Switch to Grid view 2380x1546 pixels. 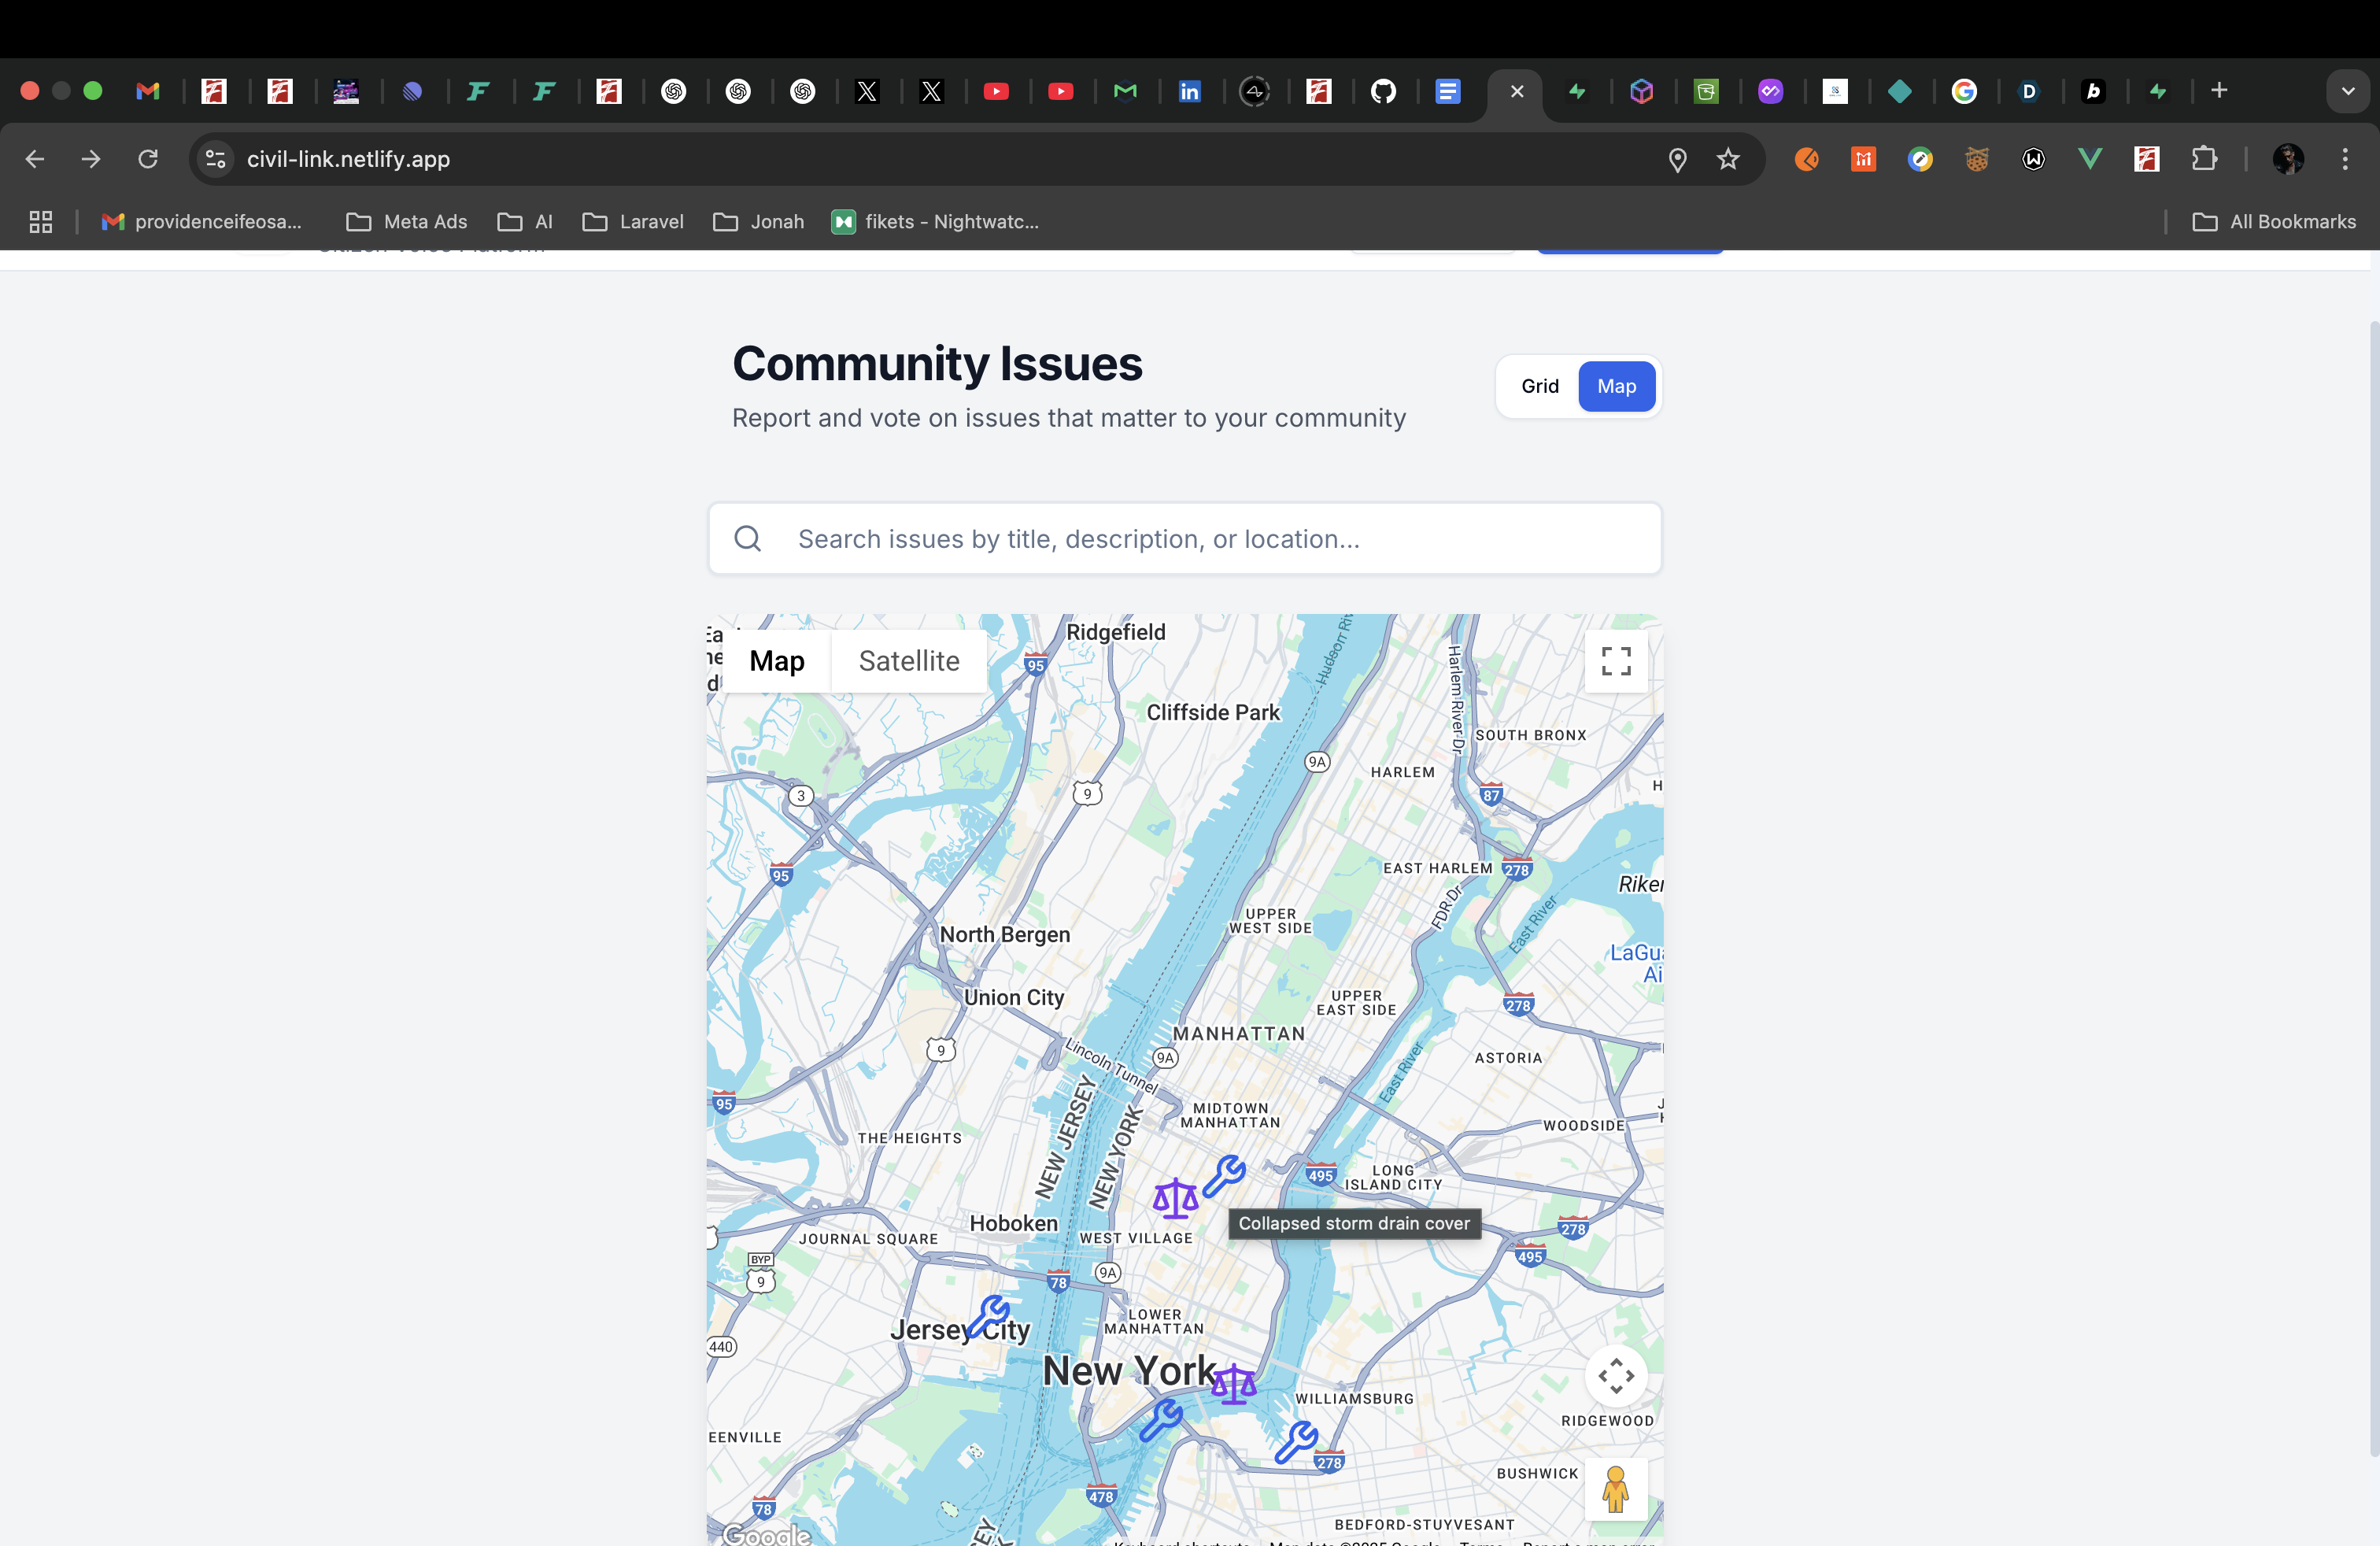pos(1539,386)
